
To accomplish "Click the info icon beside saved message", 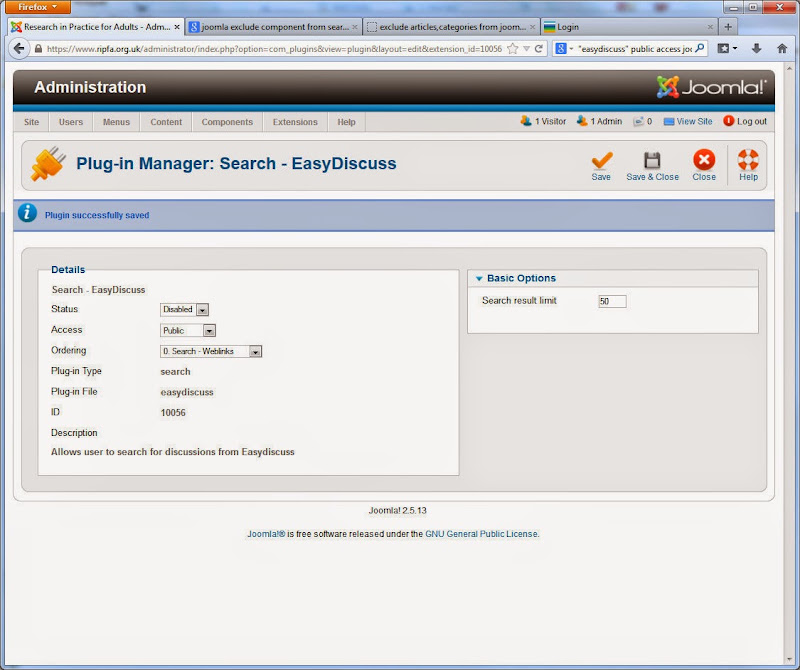I will click(28, 213).
